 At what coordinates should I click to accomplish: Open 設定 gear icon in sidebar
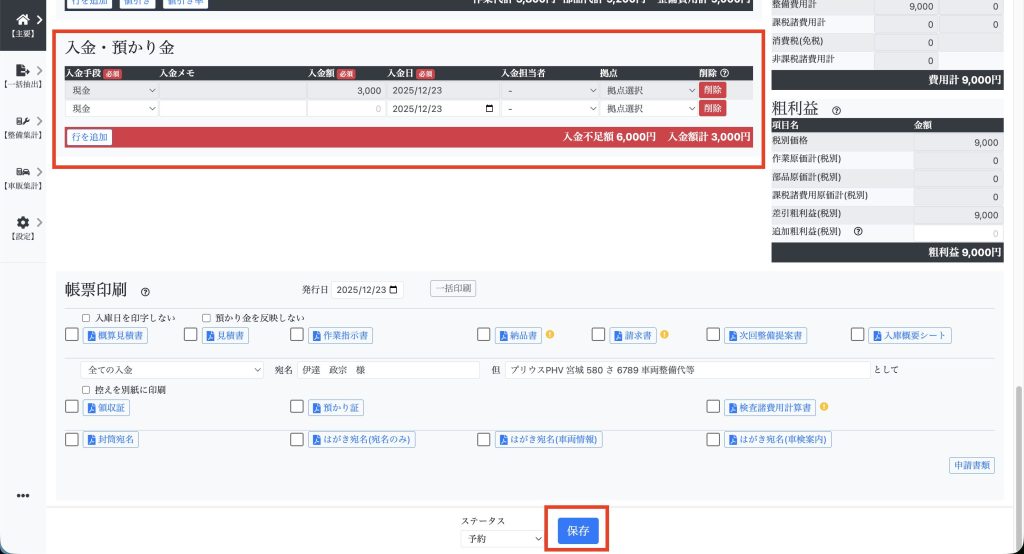coord(22,222)
